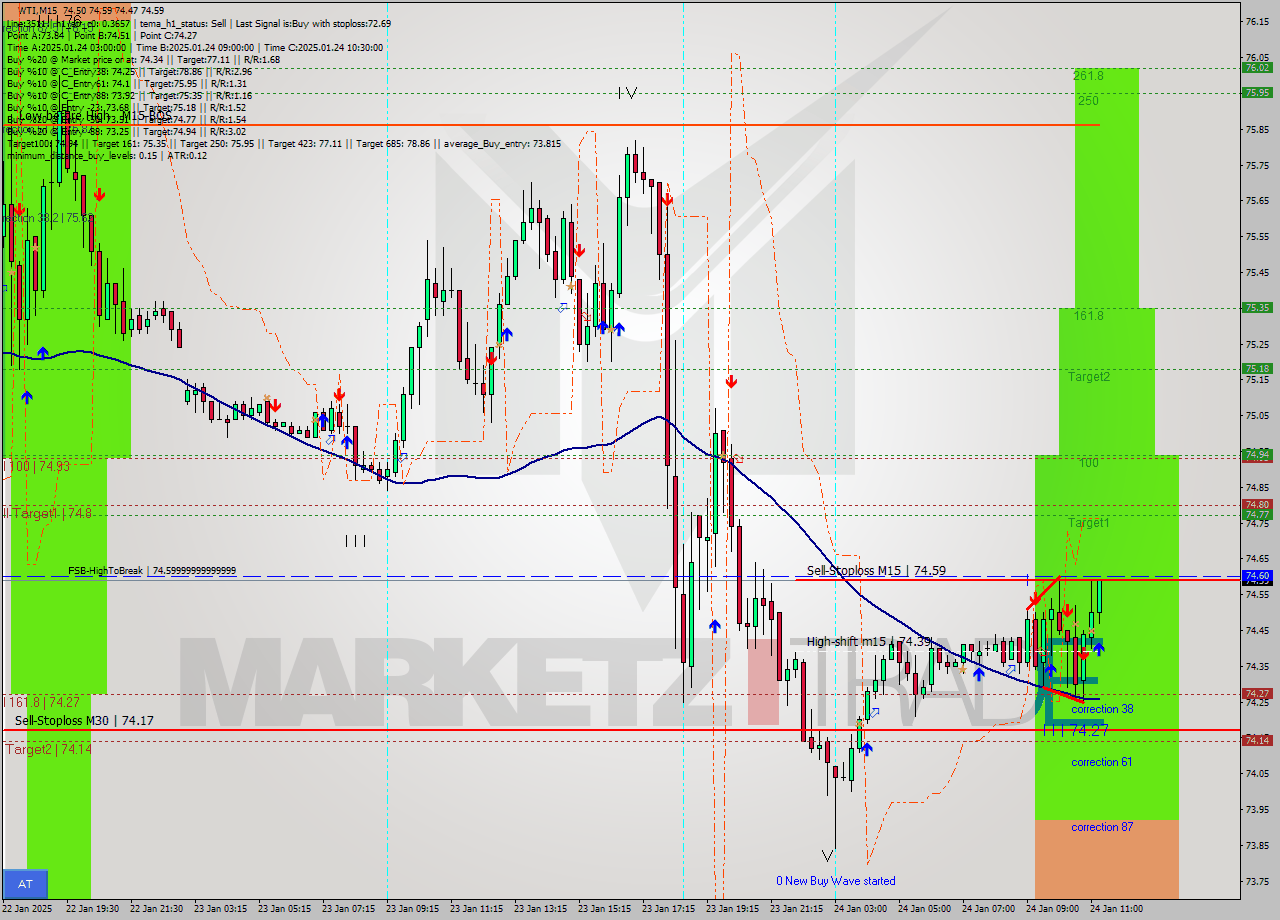Viewport: 1280px width, 920px height.
Task: Click the '23 Jan 09:15' time axis label
Action: [x=413, y=909]
